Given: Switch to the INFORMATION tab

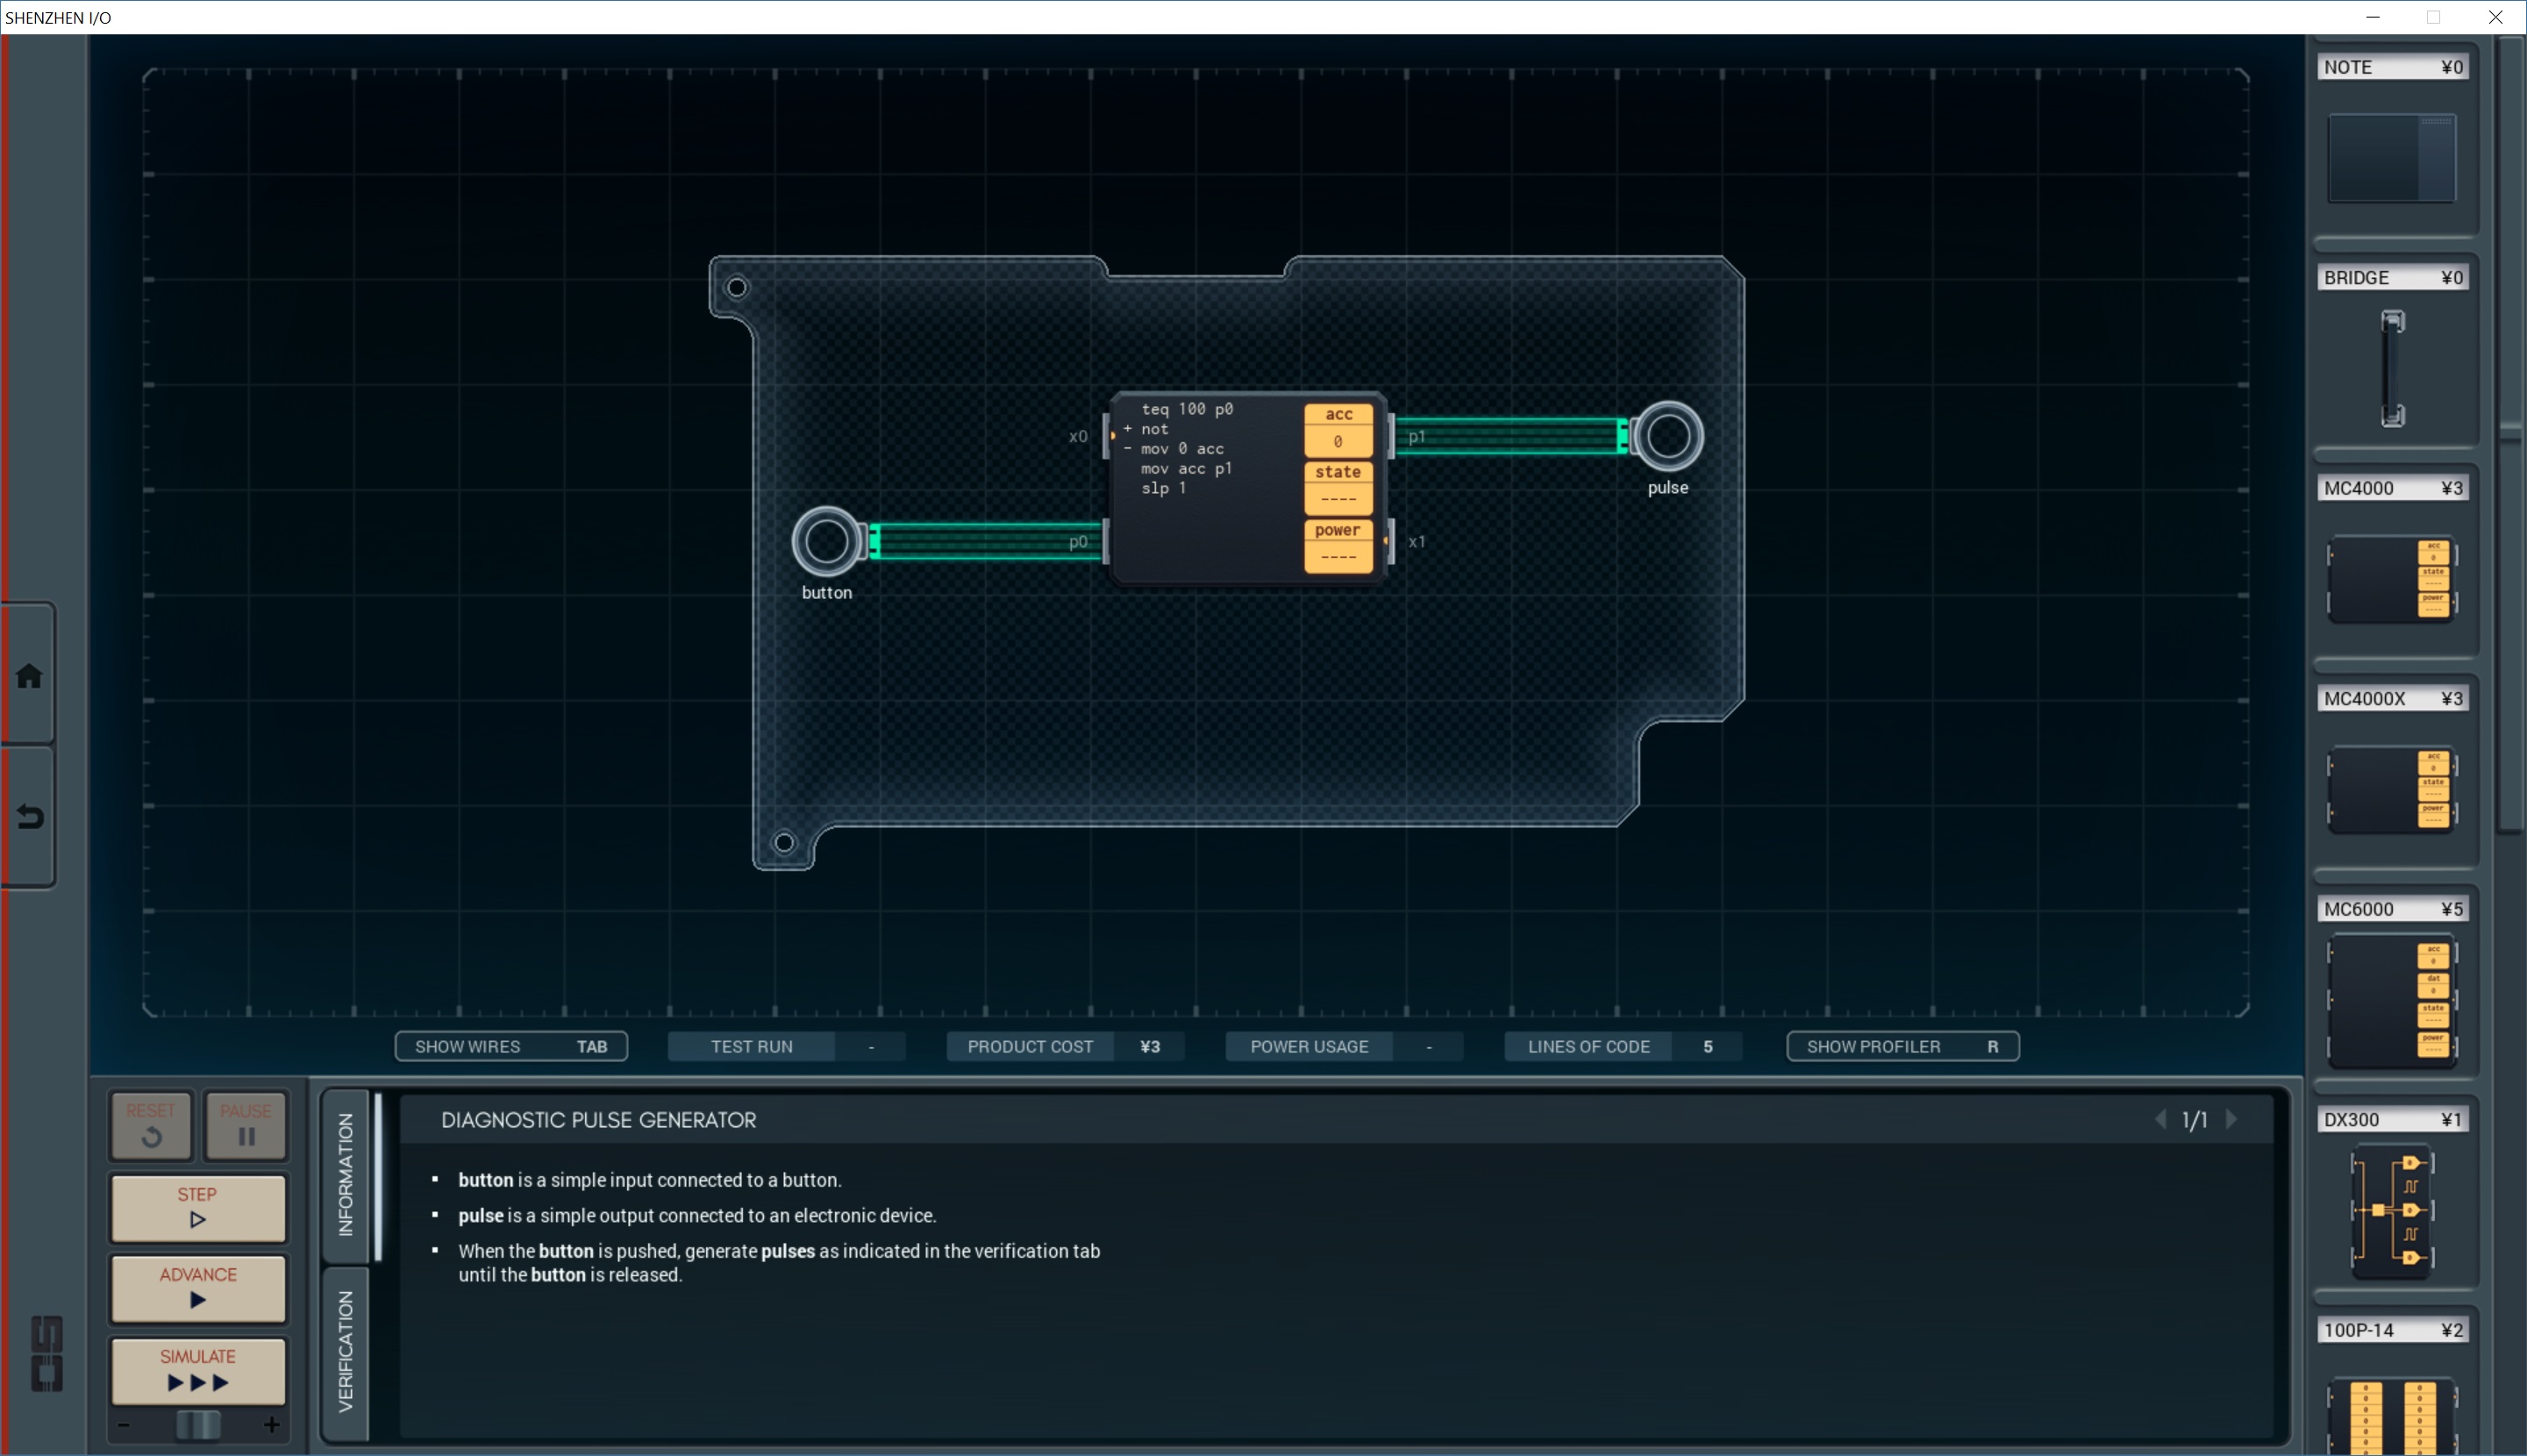Looking at the screenshot, I should 346,1175.
